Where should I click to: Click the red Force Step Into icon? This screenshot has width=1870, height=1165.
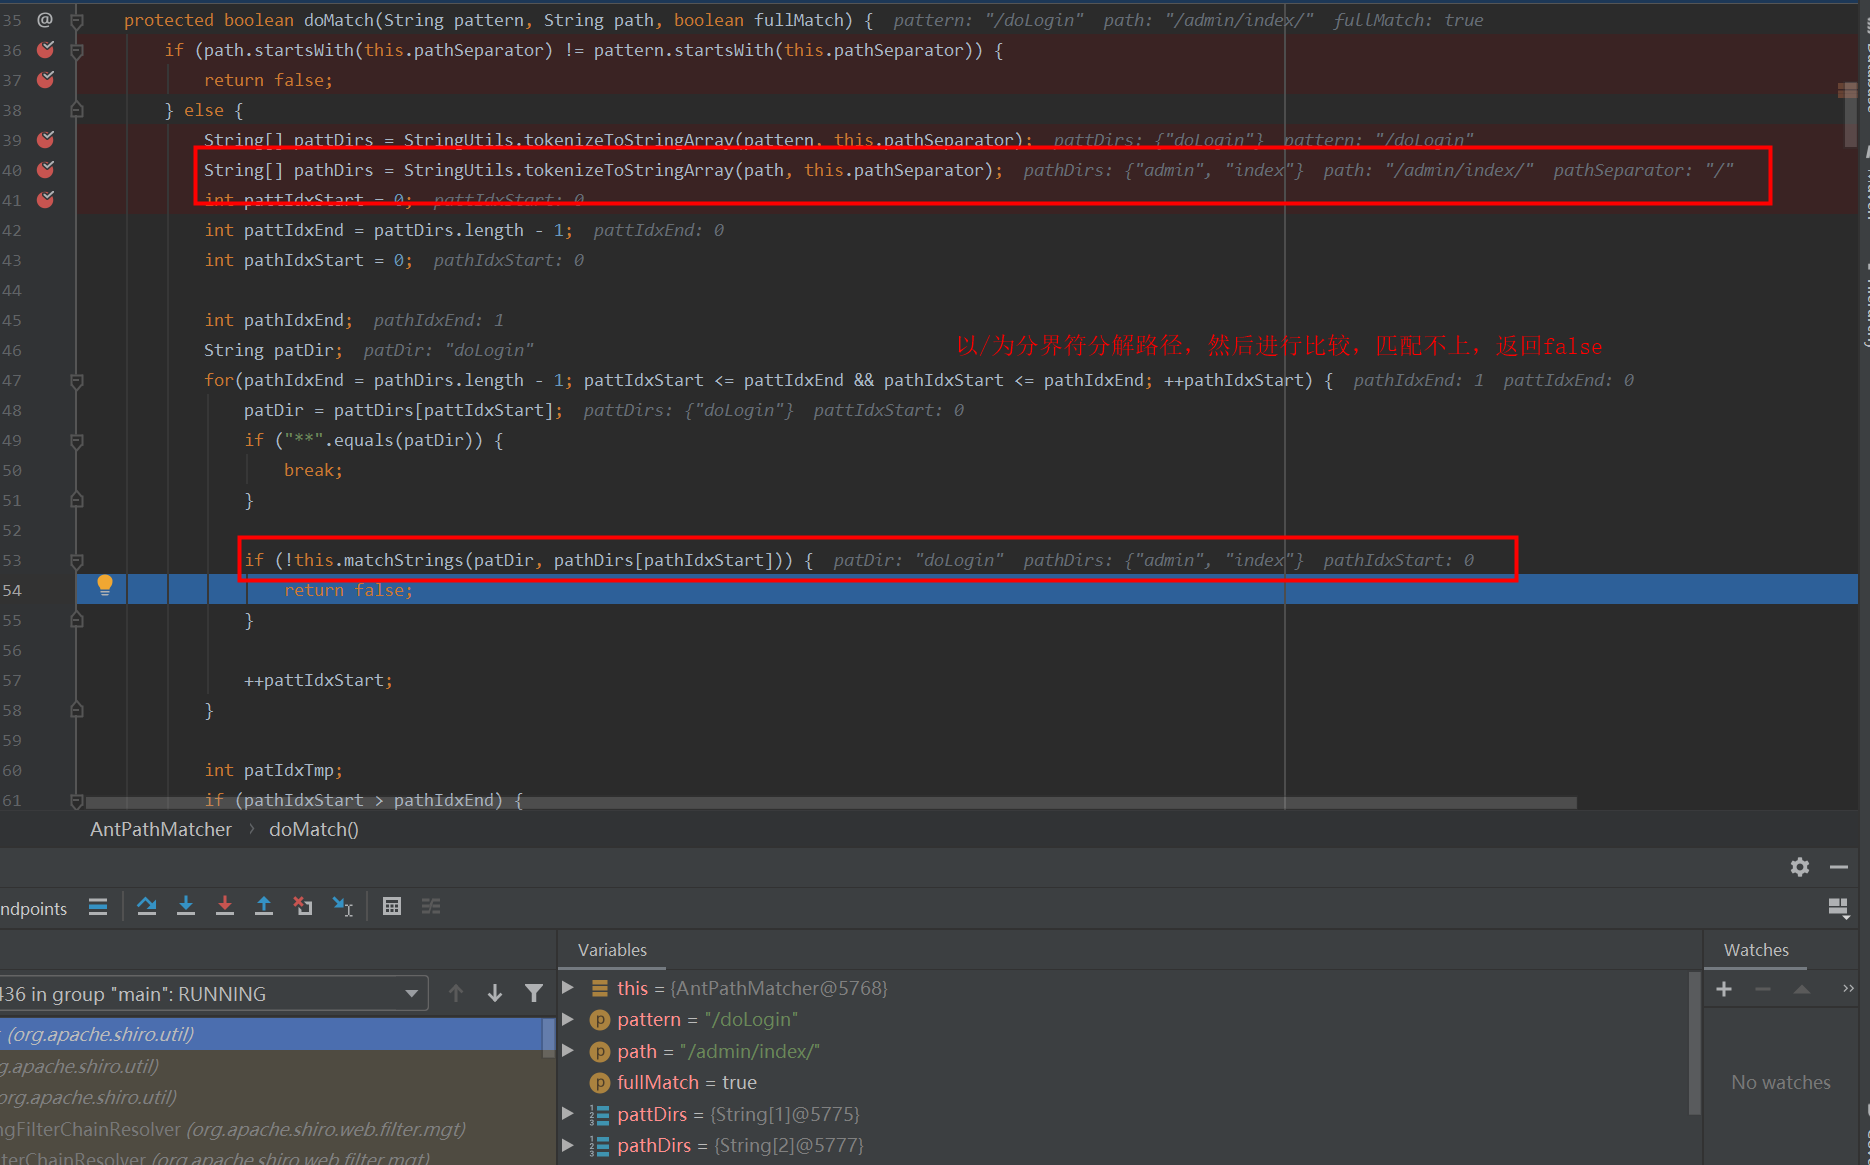pyautogui.click(x=225, y=906)
